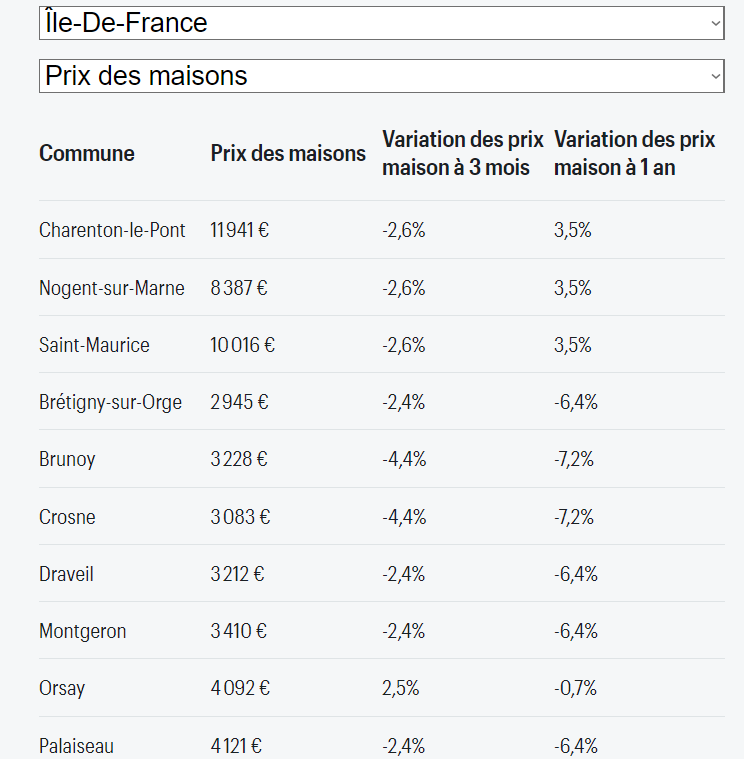Select the Nogent-sur-Marne commune cell
The width and height of the screenshot is (744, 759).
coord(112,288)
